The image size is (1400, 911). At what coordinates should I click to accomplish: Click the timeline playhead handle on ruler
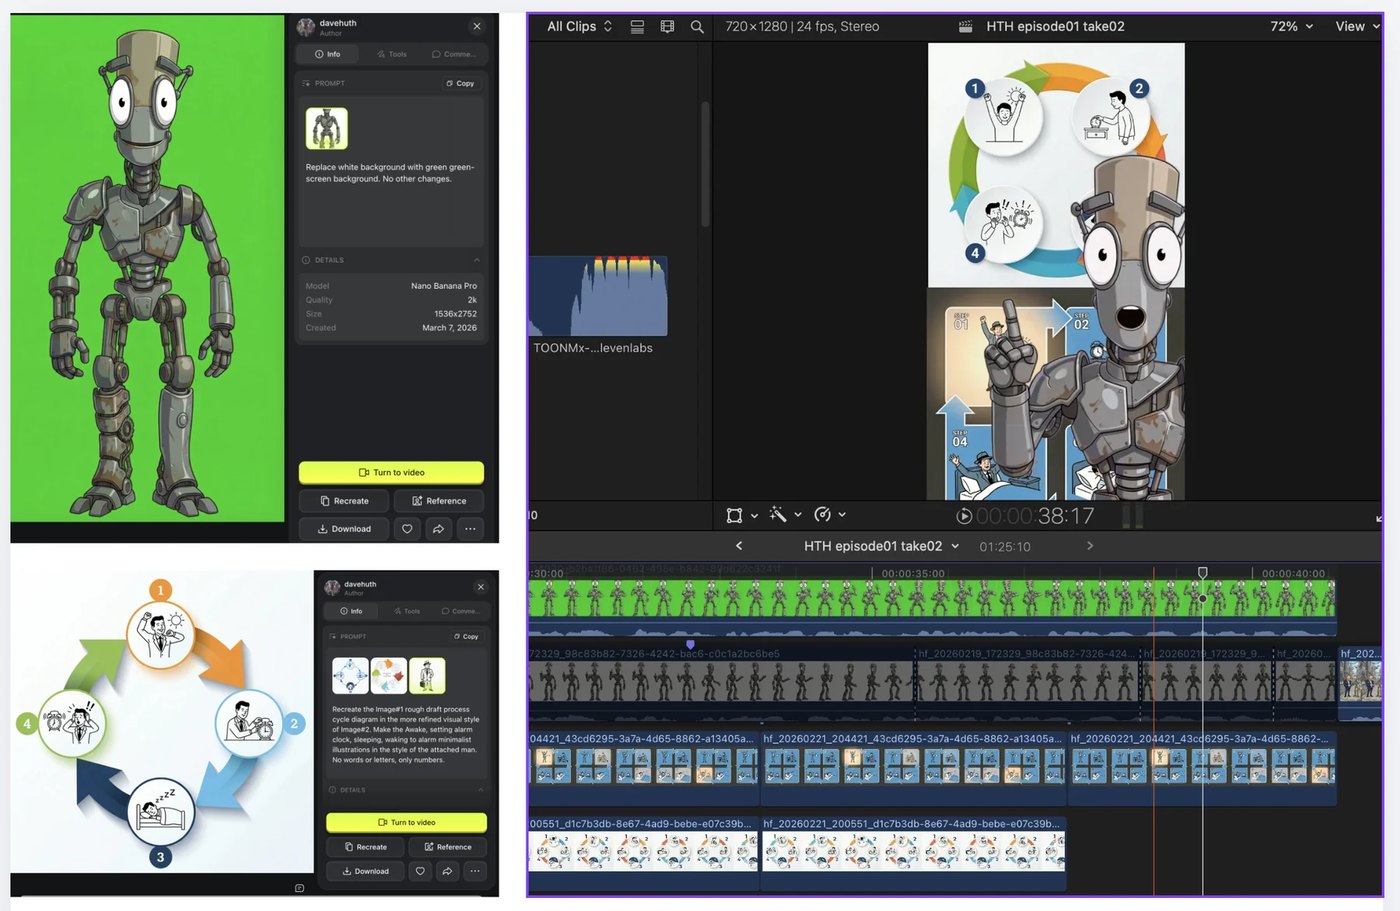point(1203,573)
